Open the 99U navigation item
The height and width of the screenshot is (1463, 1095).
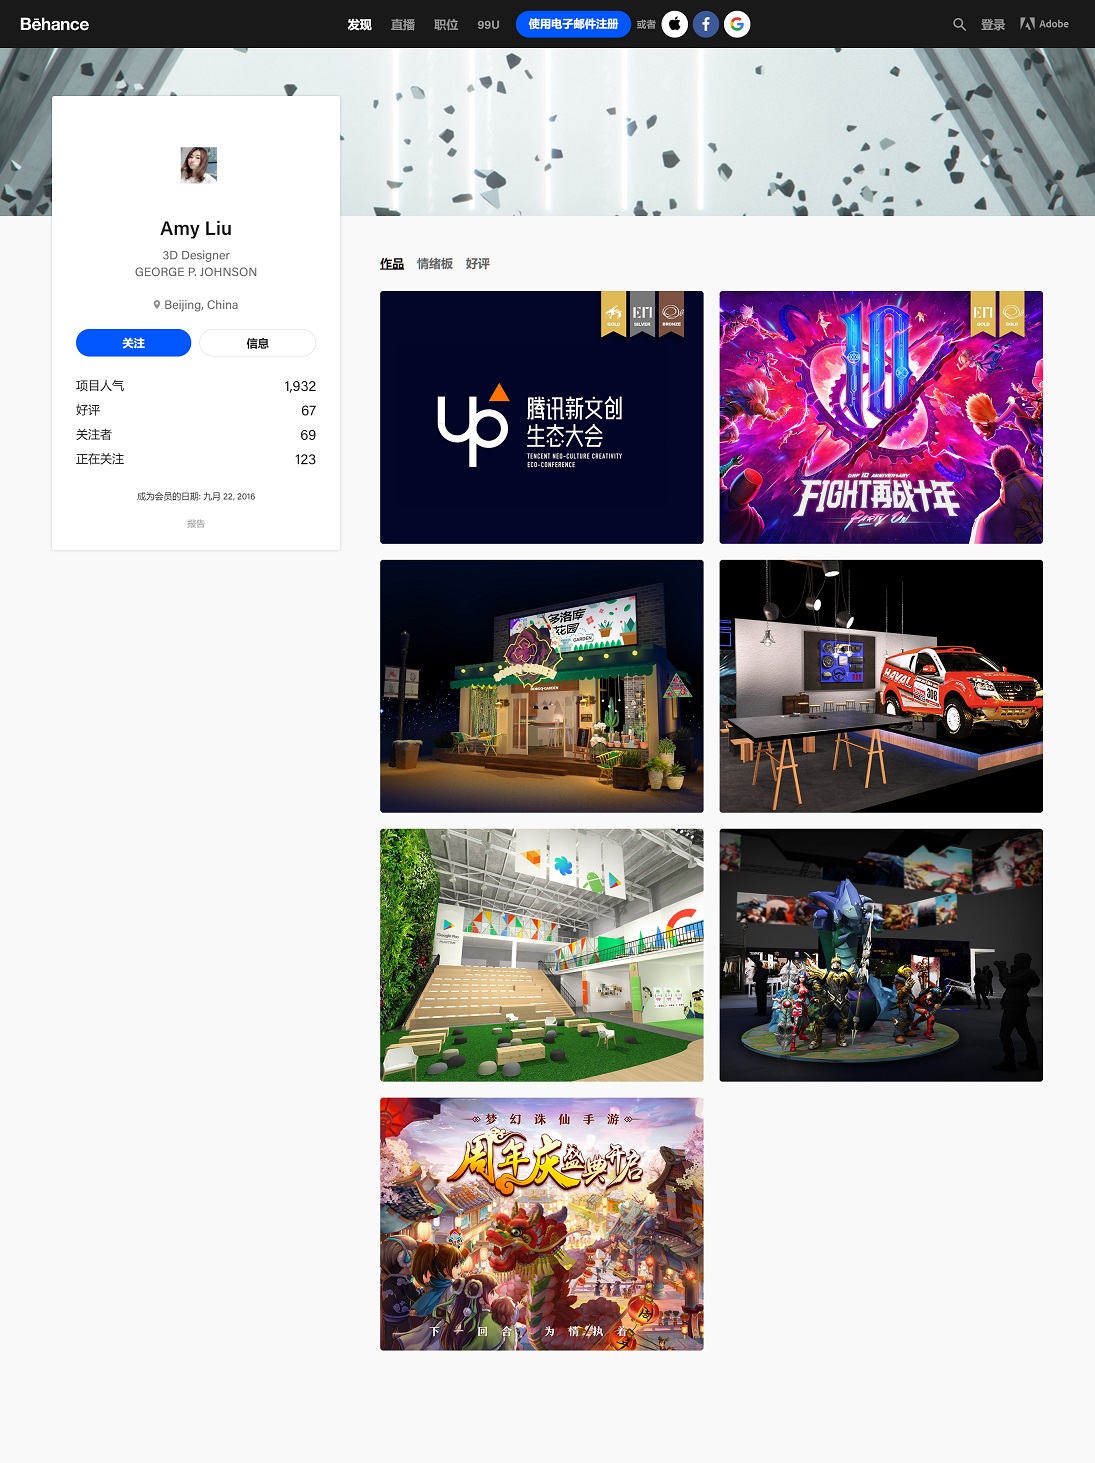click(488, 24)
